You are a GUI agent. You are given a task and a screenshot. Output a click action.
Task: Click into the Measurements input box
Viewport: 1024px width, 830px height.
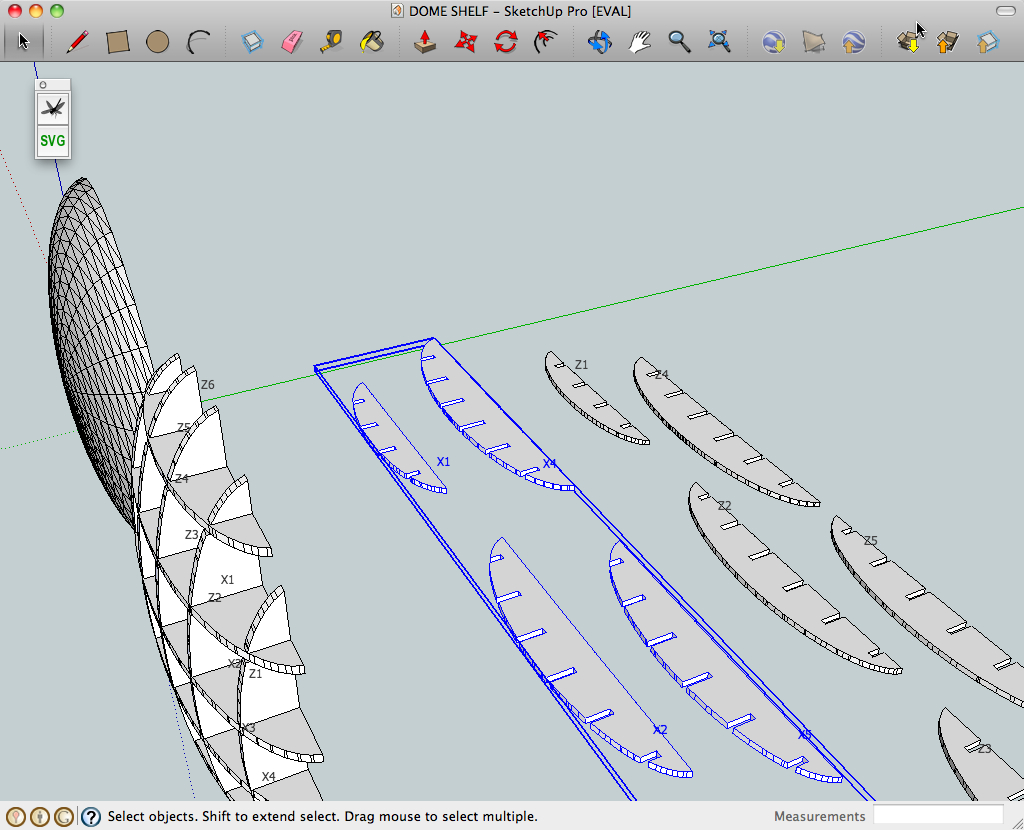(938, 816)
